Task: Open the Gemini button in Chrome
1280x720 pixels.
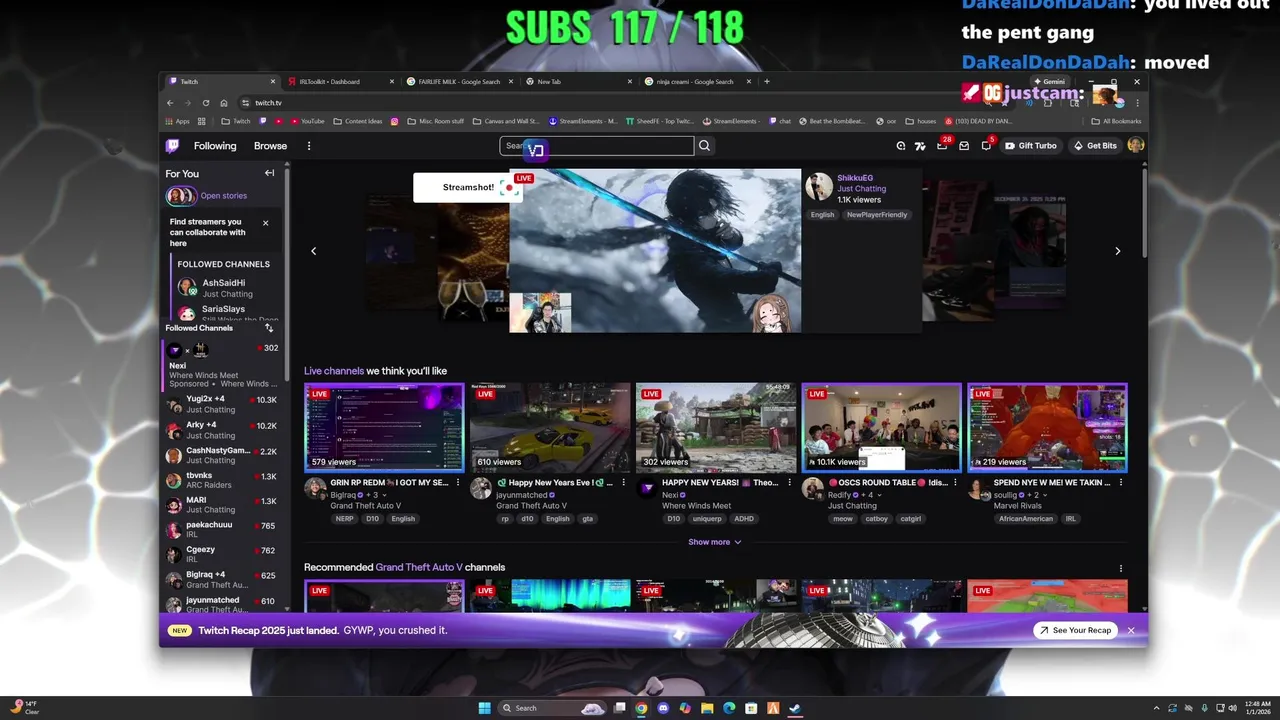Action: pos(1049,82)
